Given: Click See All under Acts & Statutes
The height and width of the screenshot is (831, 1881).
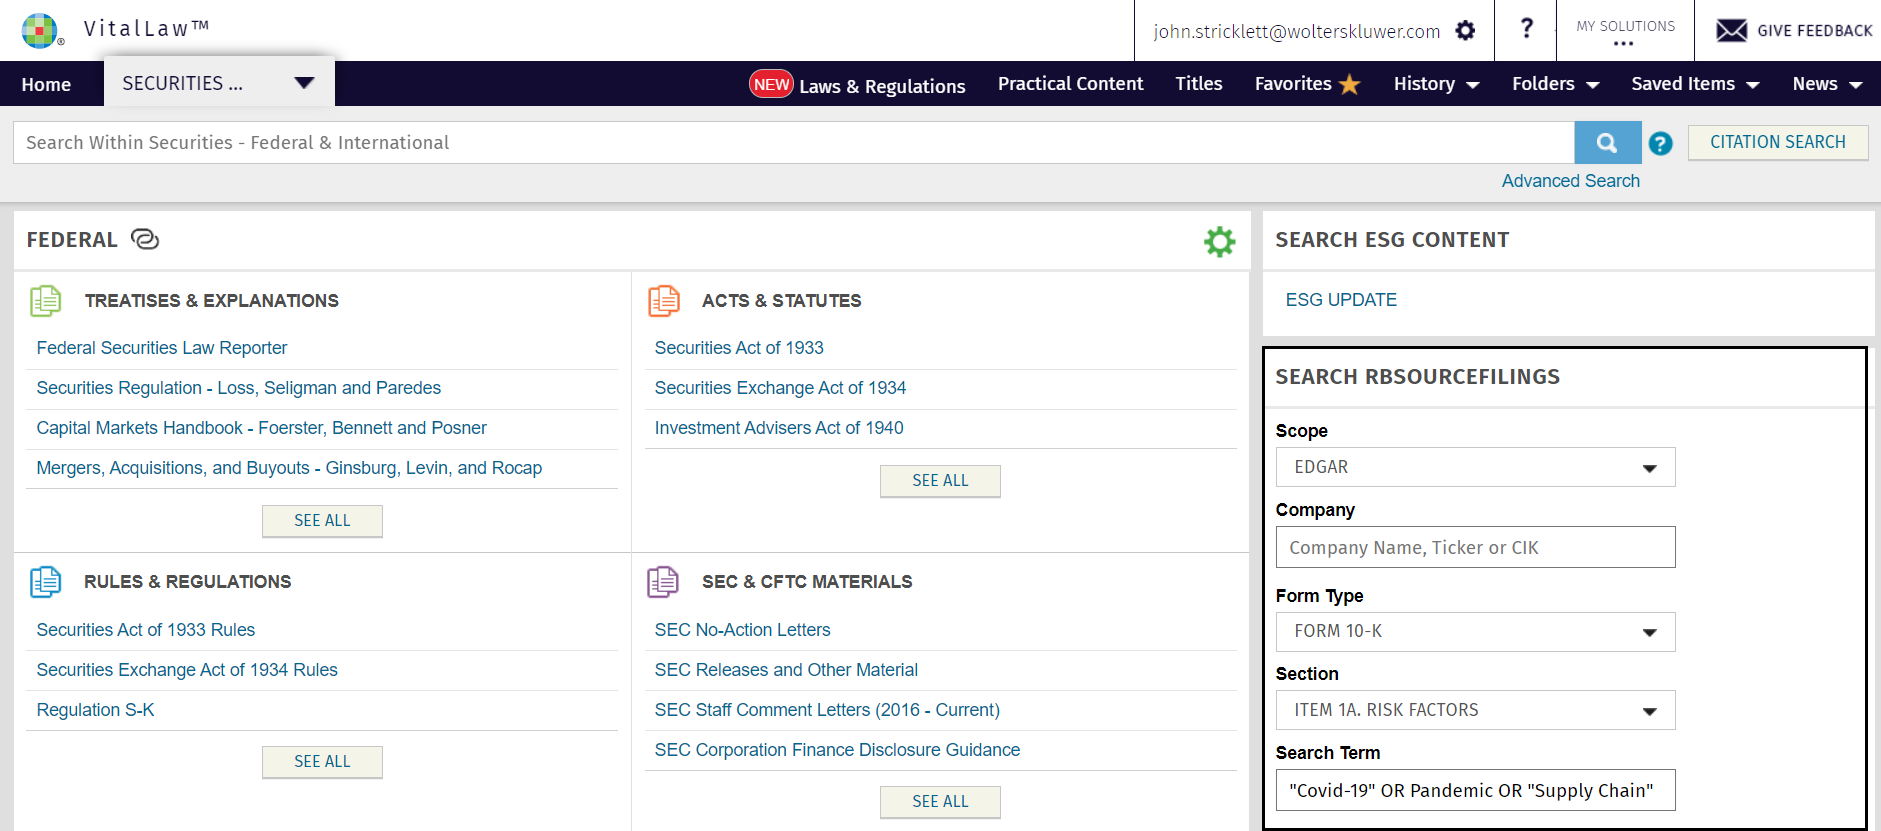Looking at the screenshot, I should 940,481.
